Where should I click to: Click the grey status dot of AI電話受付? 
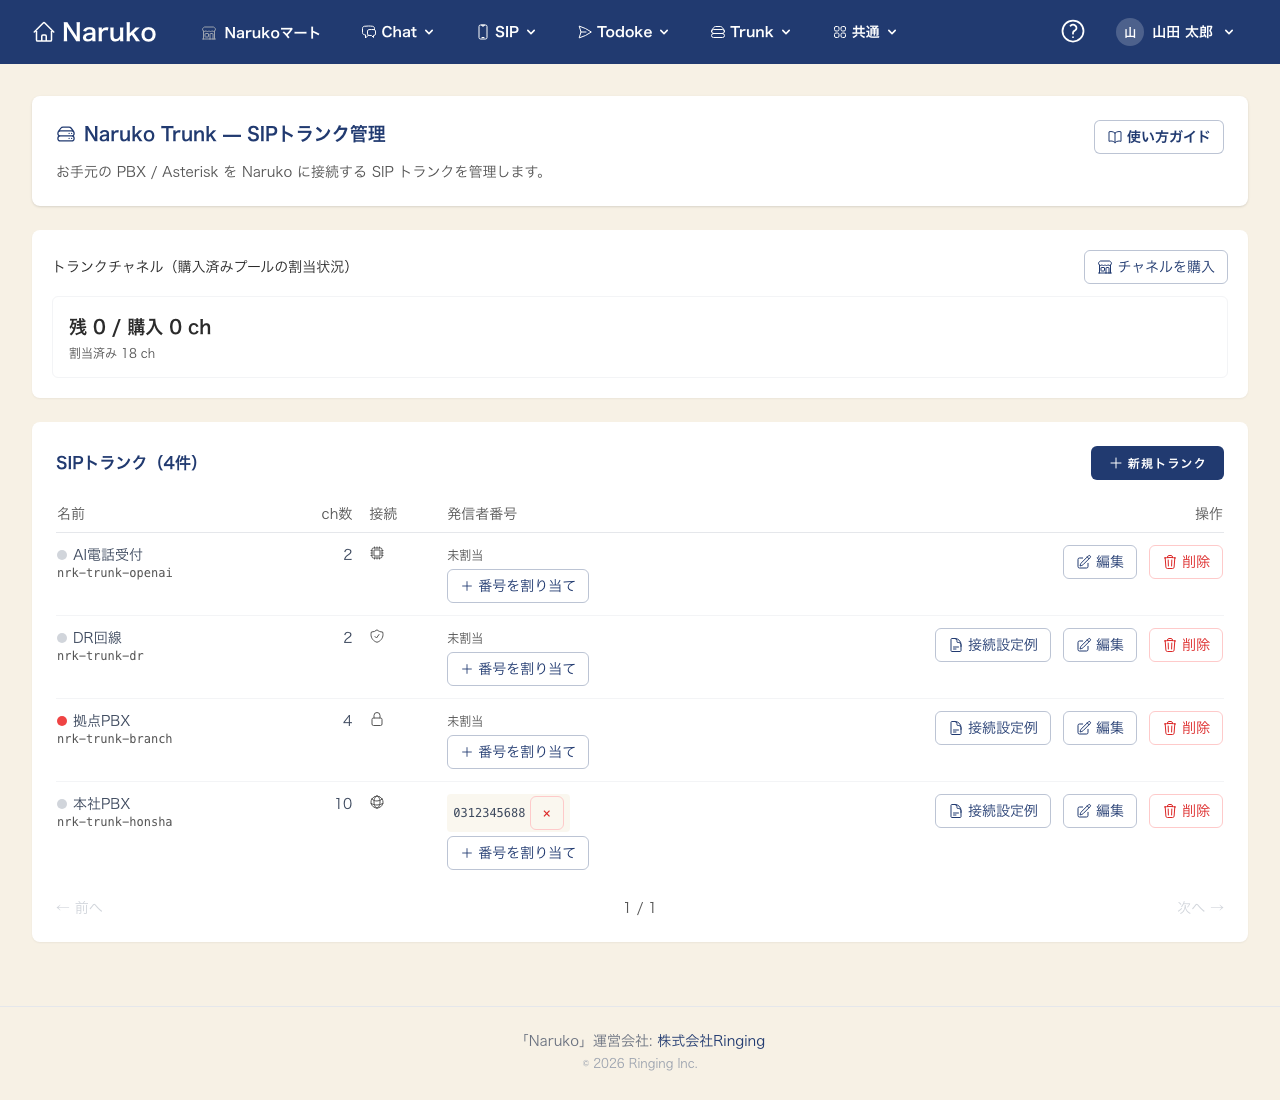pyautogui.click(x=62, y=555)
